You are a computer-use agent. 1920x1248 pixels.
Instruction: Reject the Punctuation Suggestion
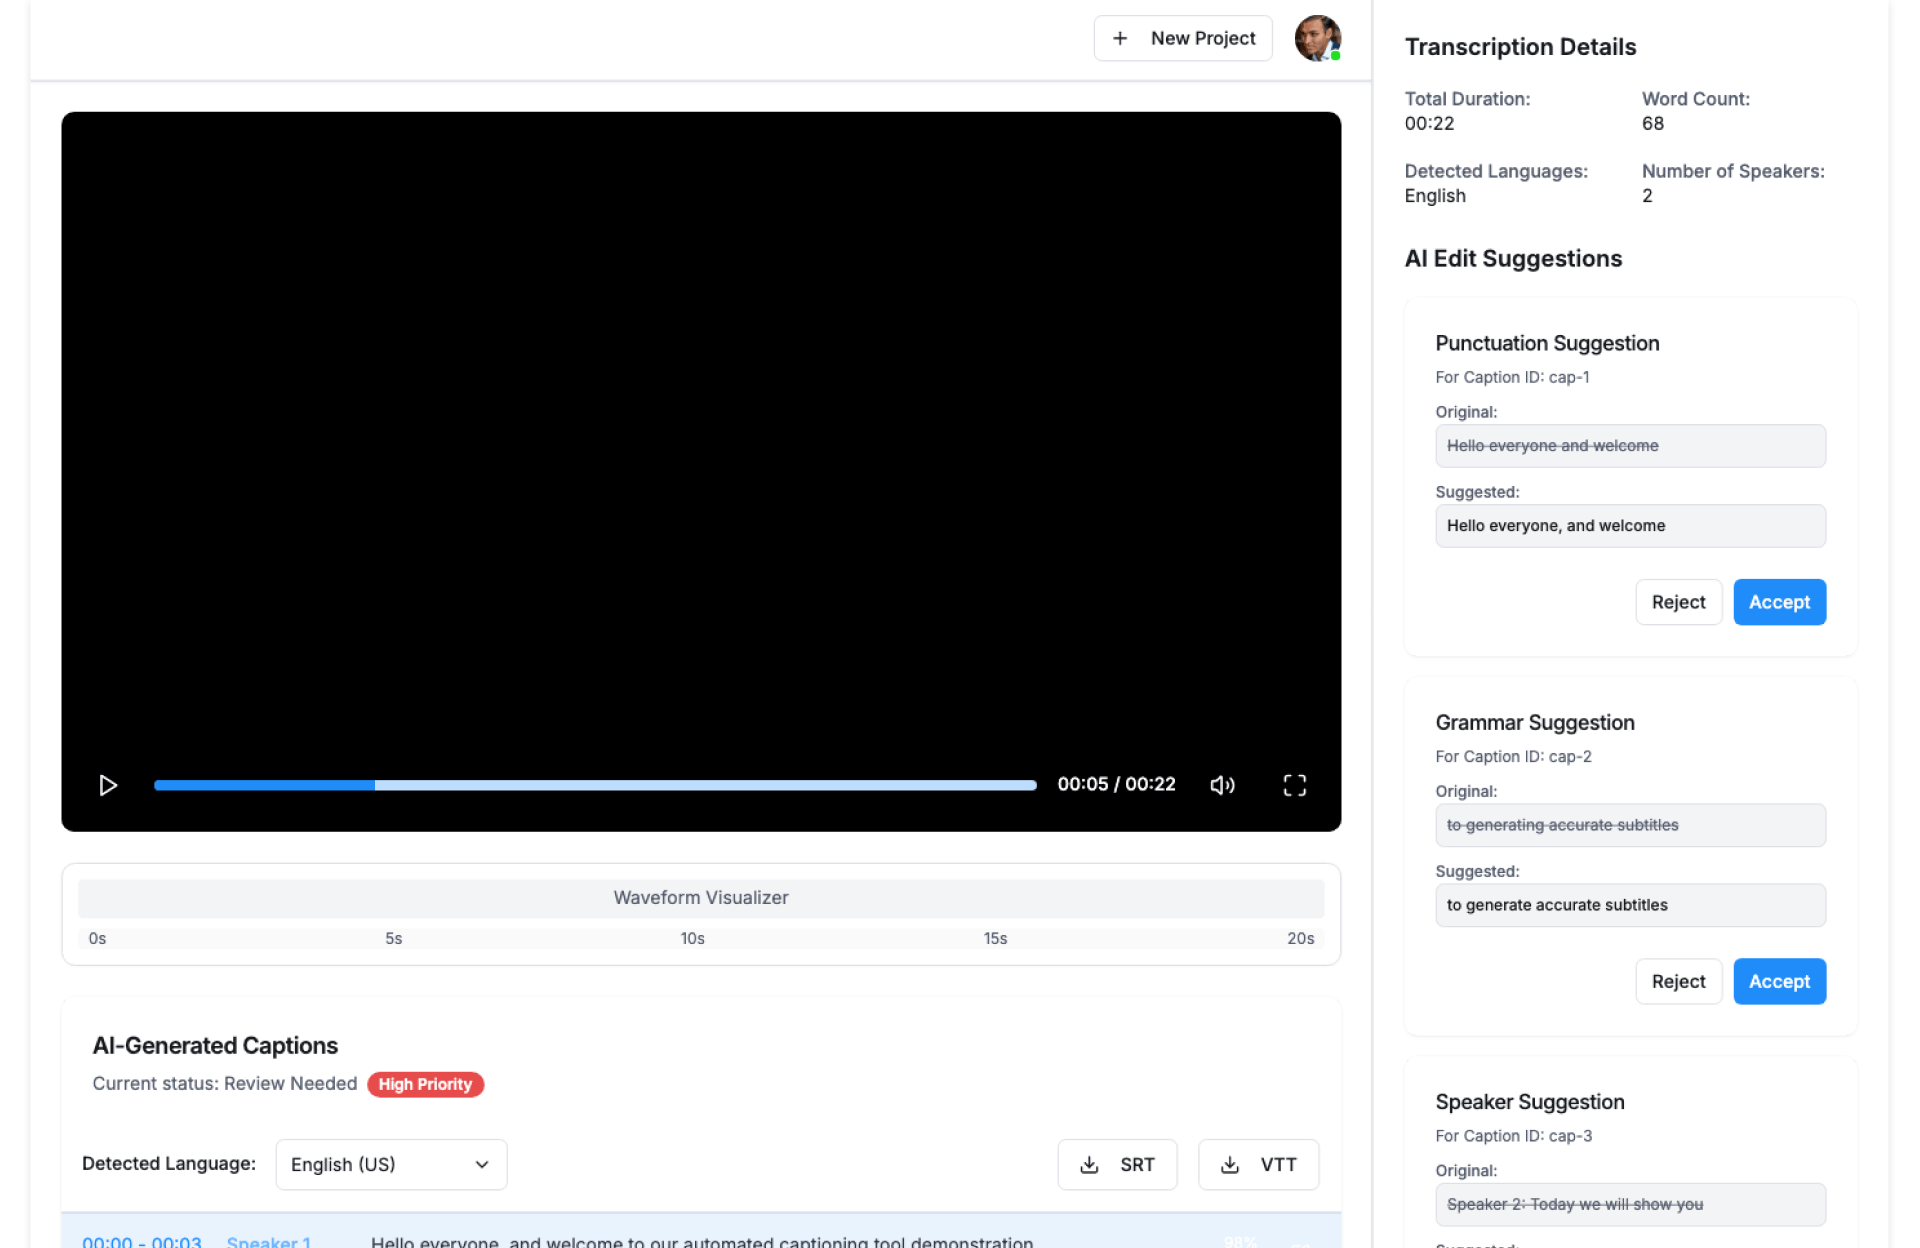(1677, 602)
